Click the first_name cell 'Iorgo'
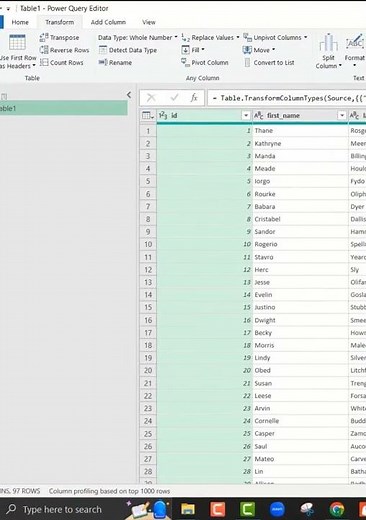The width and height of the screenshot is (366, 520). pyautogui.click(x=300, y=181)
